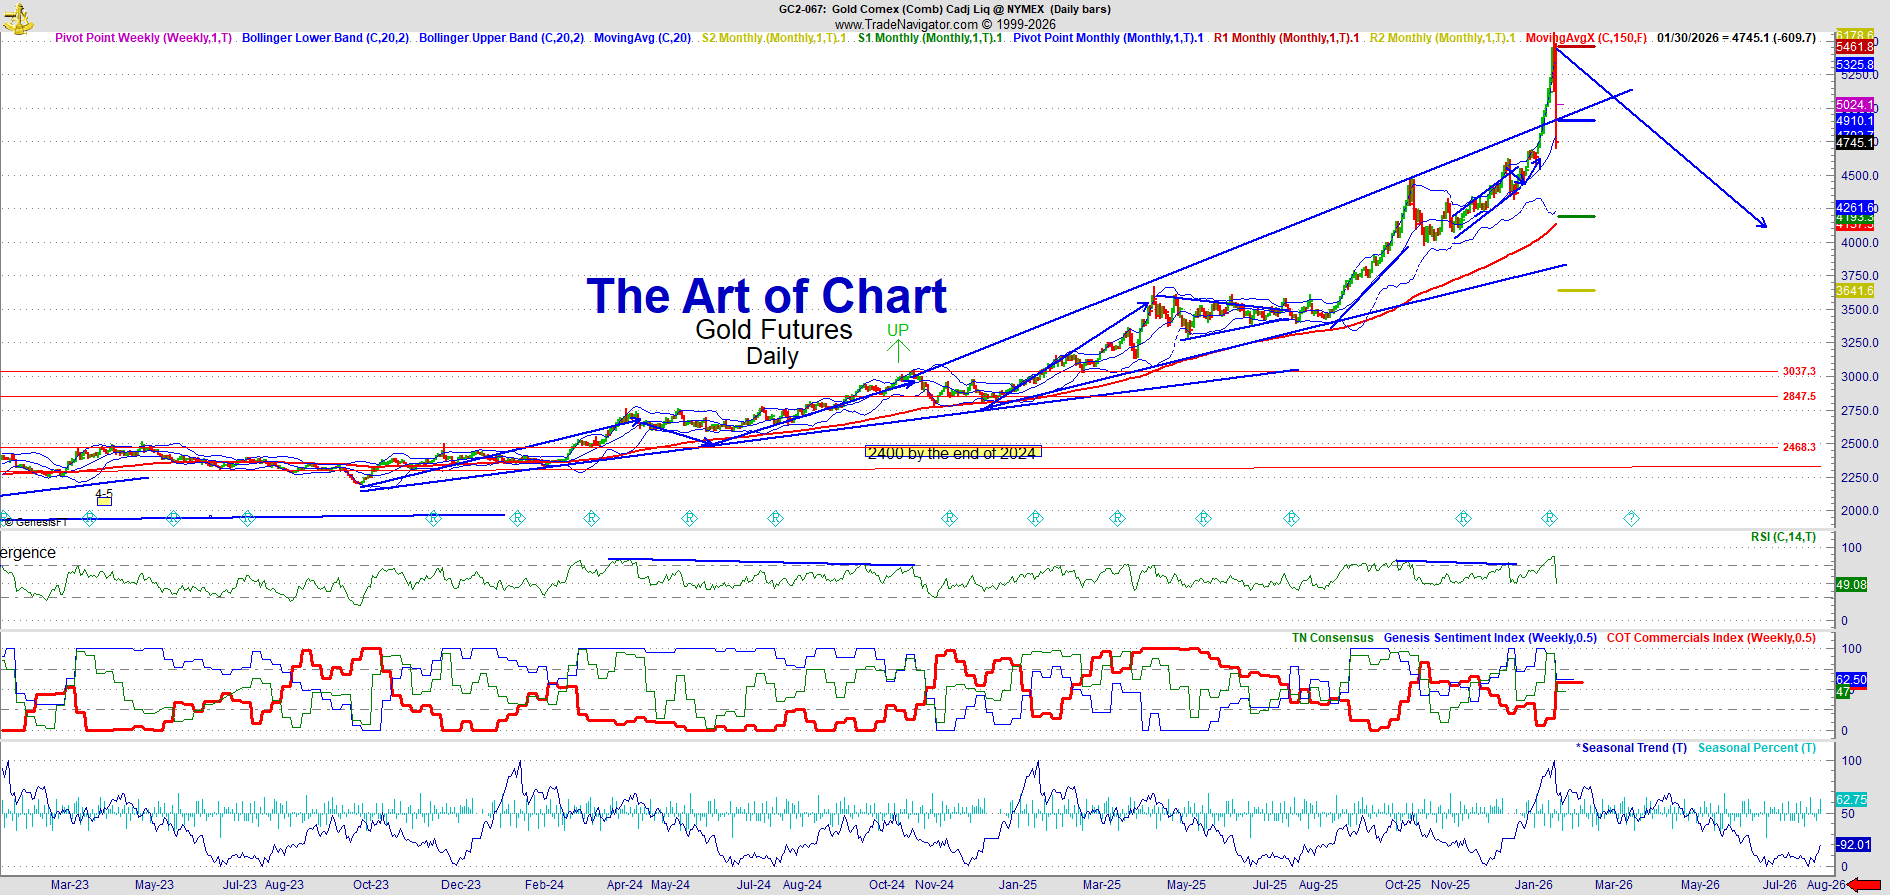Click the gold sextant Trade Navigator logo
The width and height of the screenshot is (1890, 895).
18,18
